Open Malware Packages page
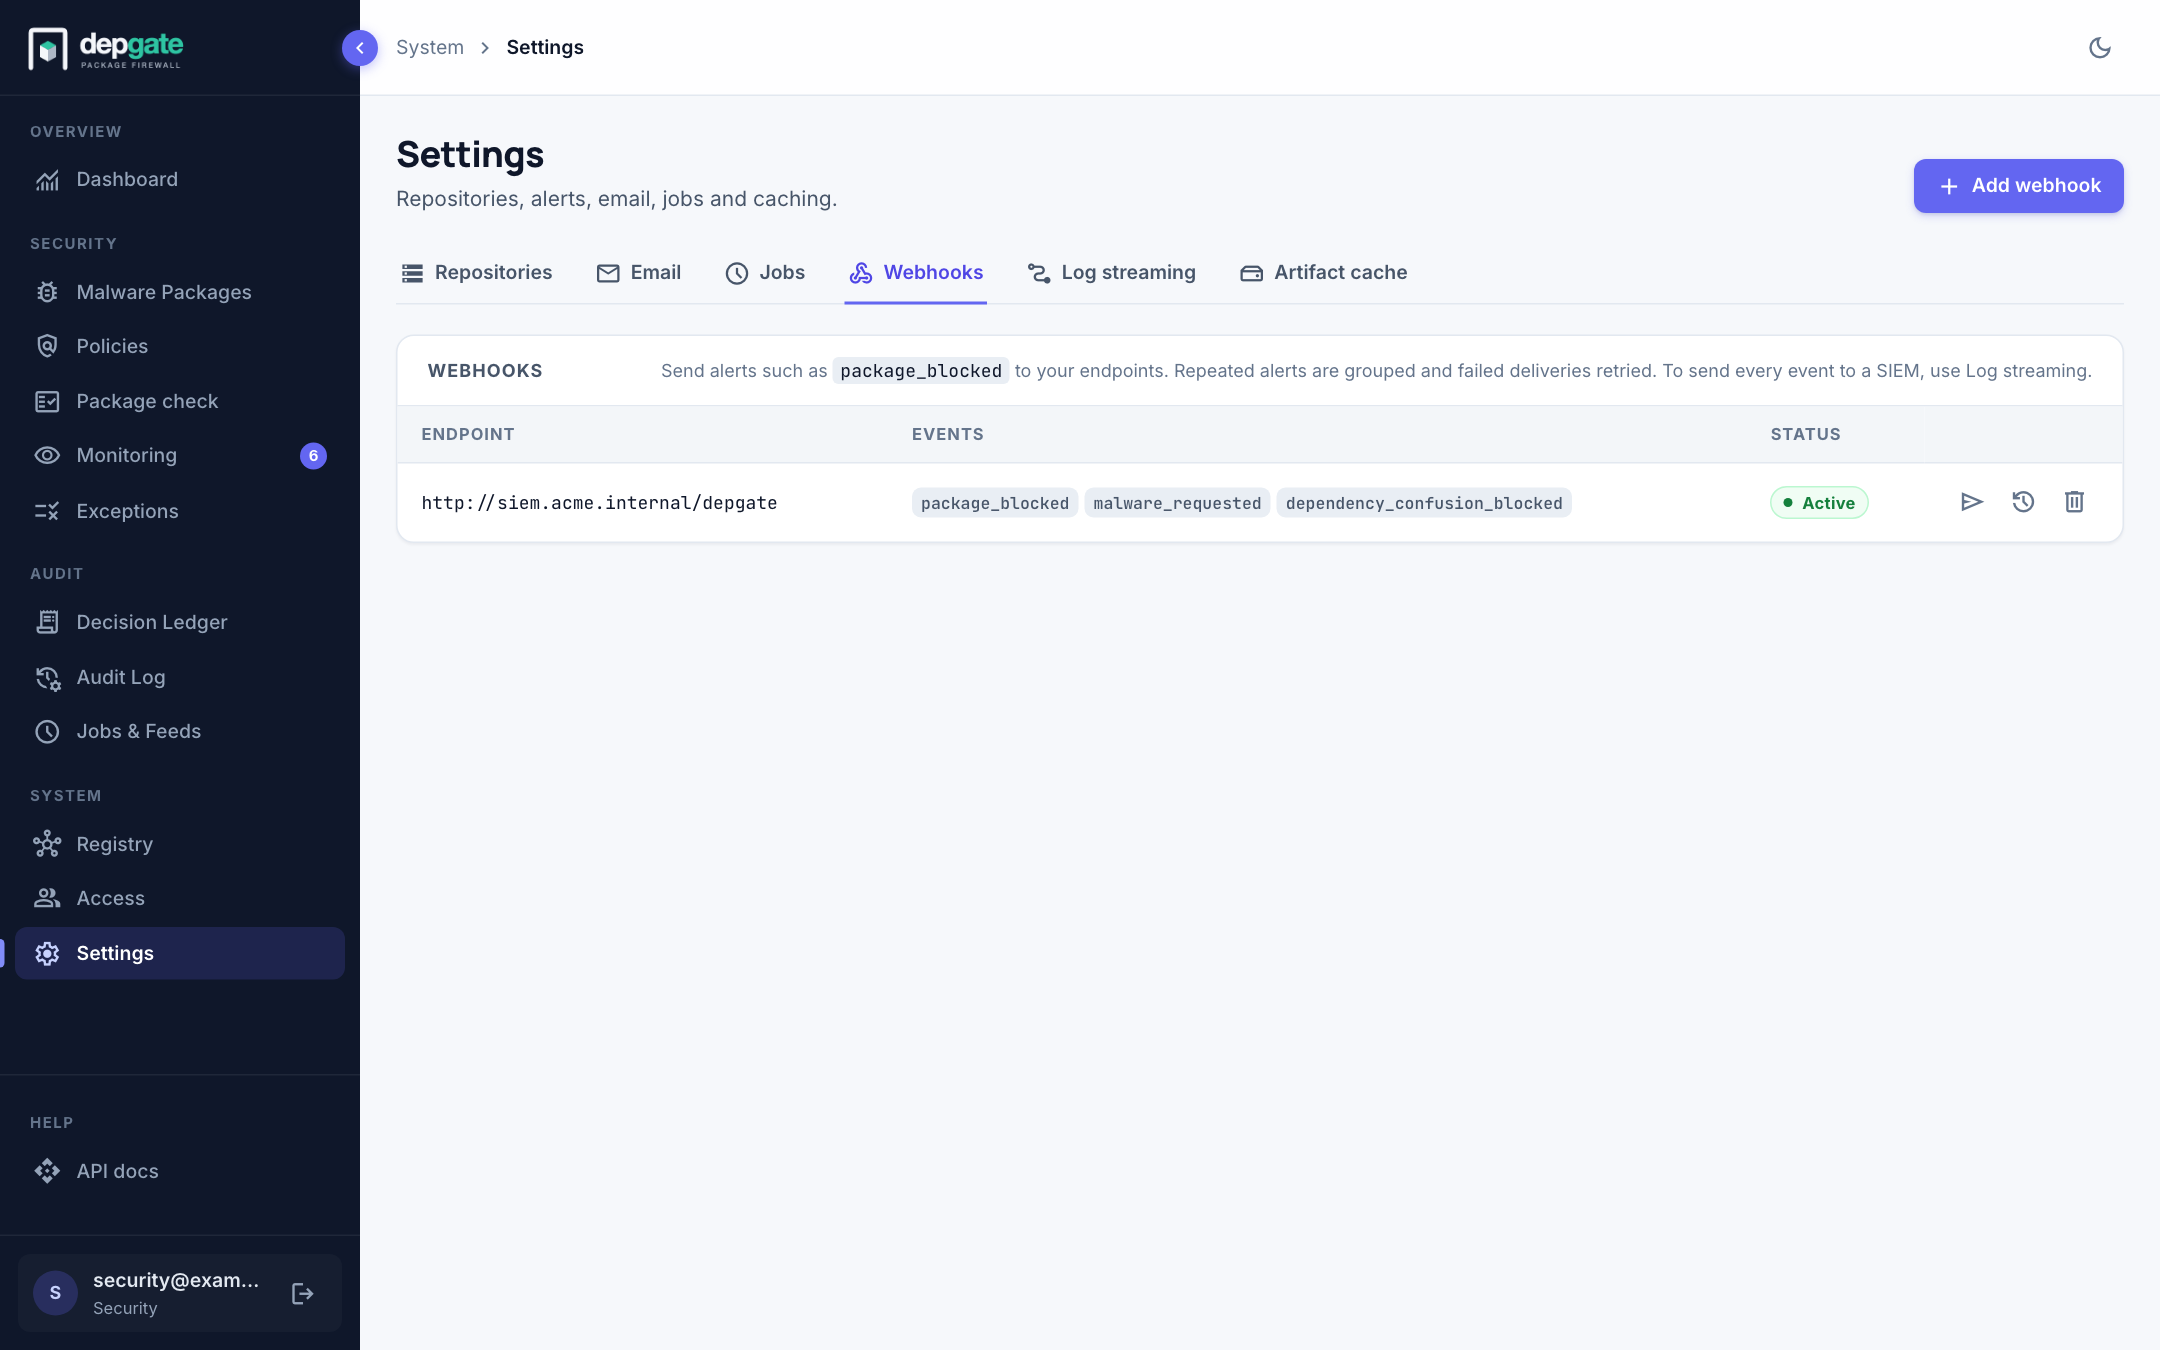 tap(180, 292)
